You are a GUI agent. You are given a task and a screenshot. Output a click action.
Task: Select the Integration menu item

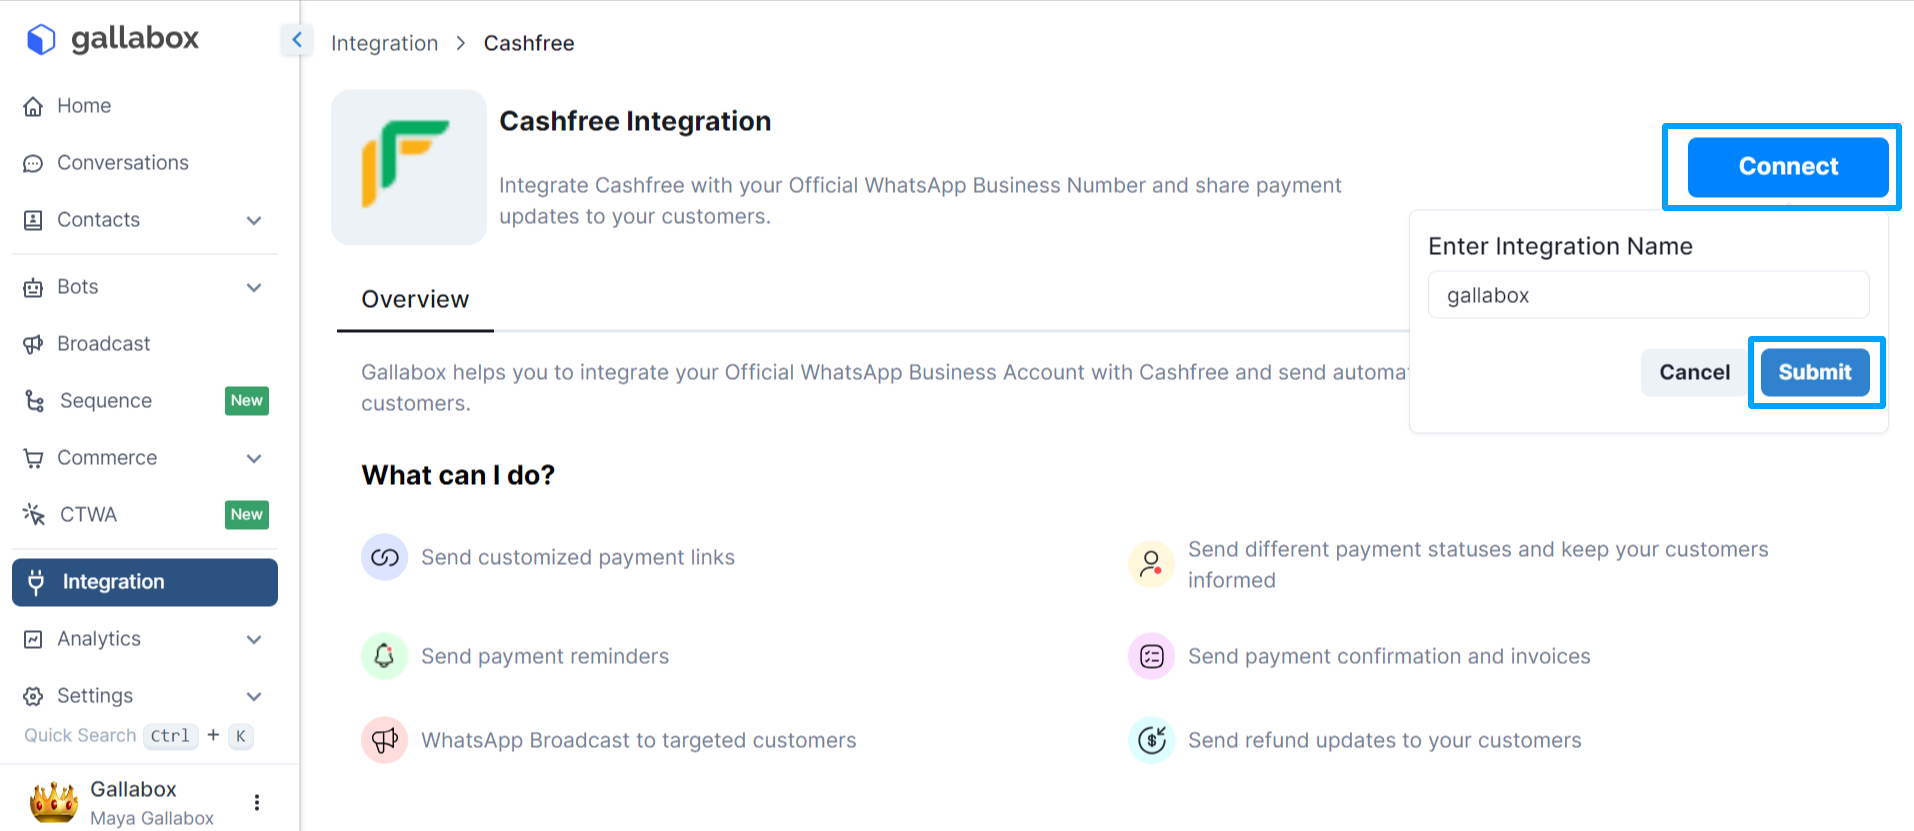tap(145, 582)
